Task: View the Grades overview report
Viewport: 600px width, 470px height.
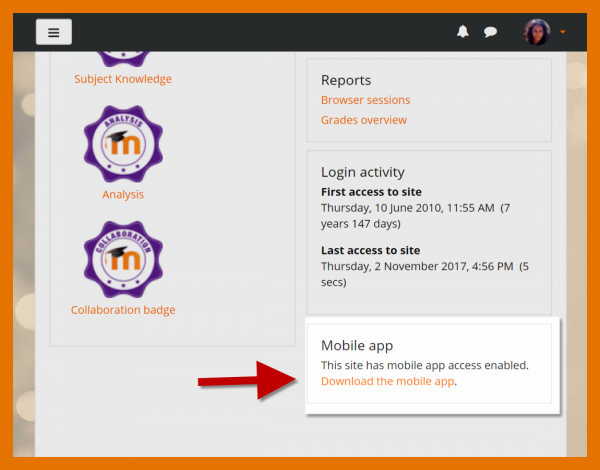Action: click(x=363, y=120)
